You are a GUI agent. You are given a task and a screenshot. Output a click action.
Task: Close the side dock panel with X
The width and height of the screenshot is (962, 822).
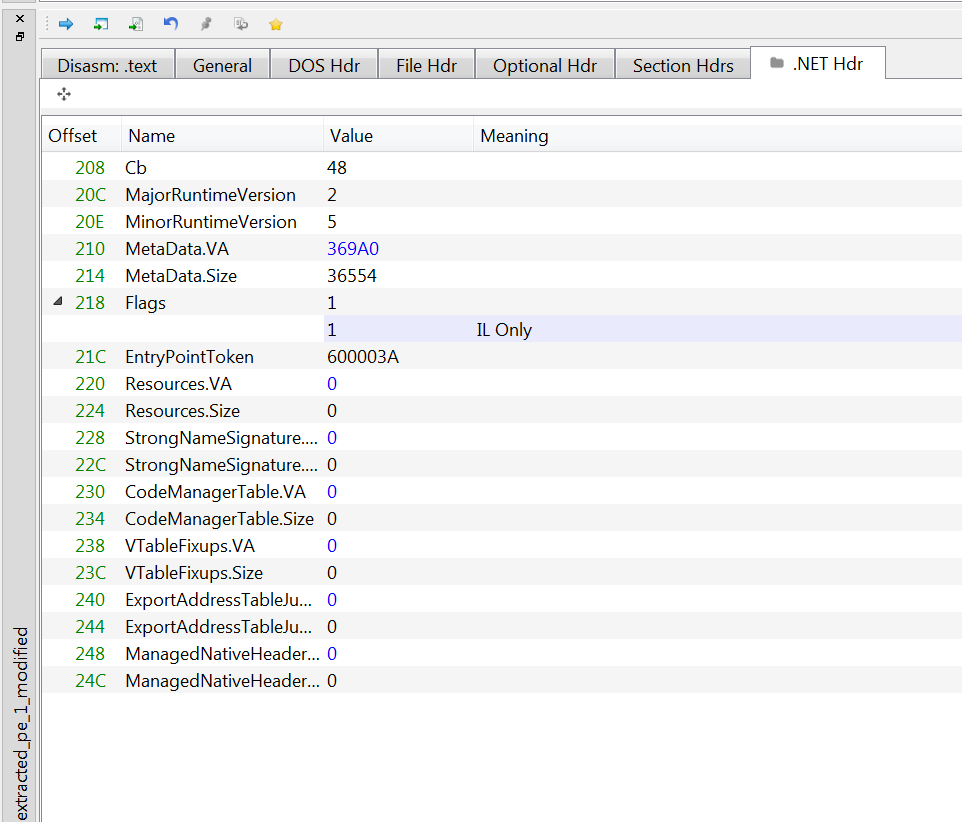point(19,19)
